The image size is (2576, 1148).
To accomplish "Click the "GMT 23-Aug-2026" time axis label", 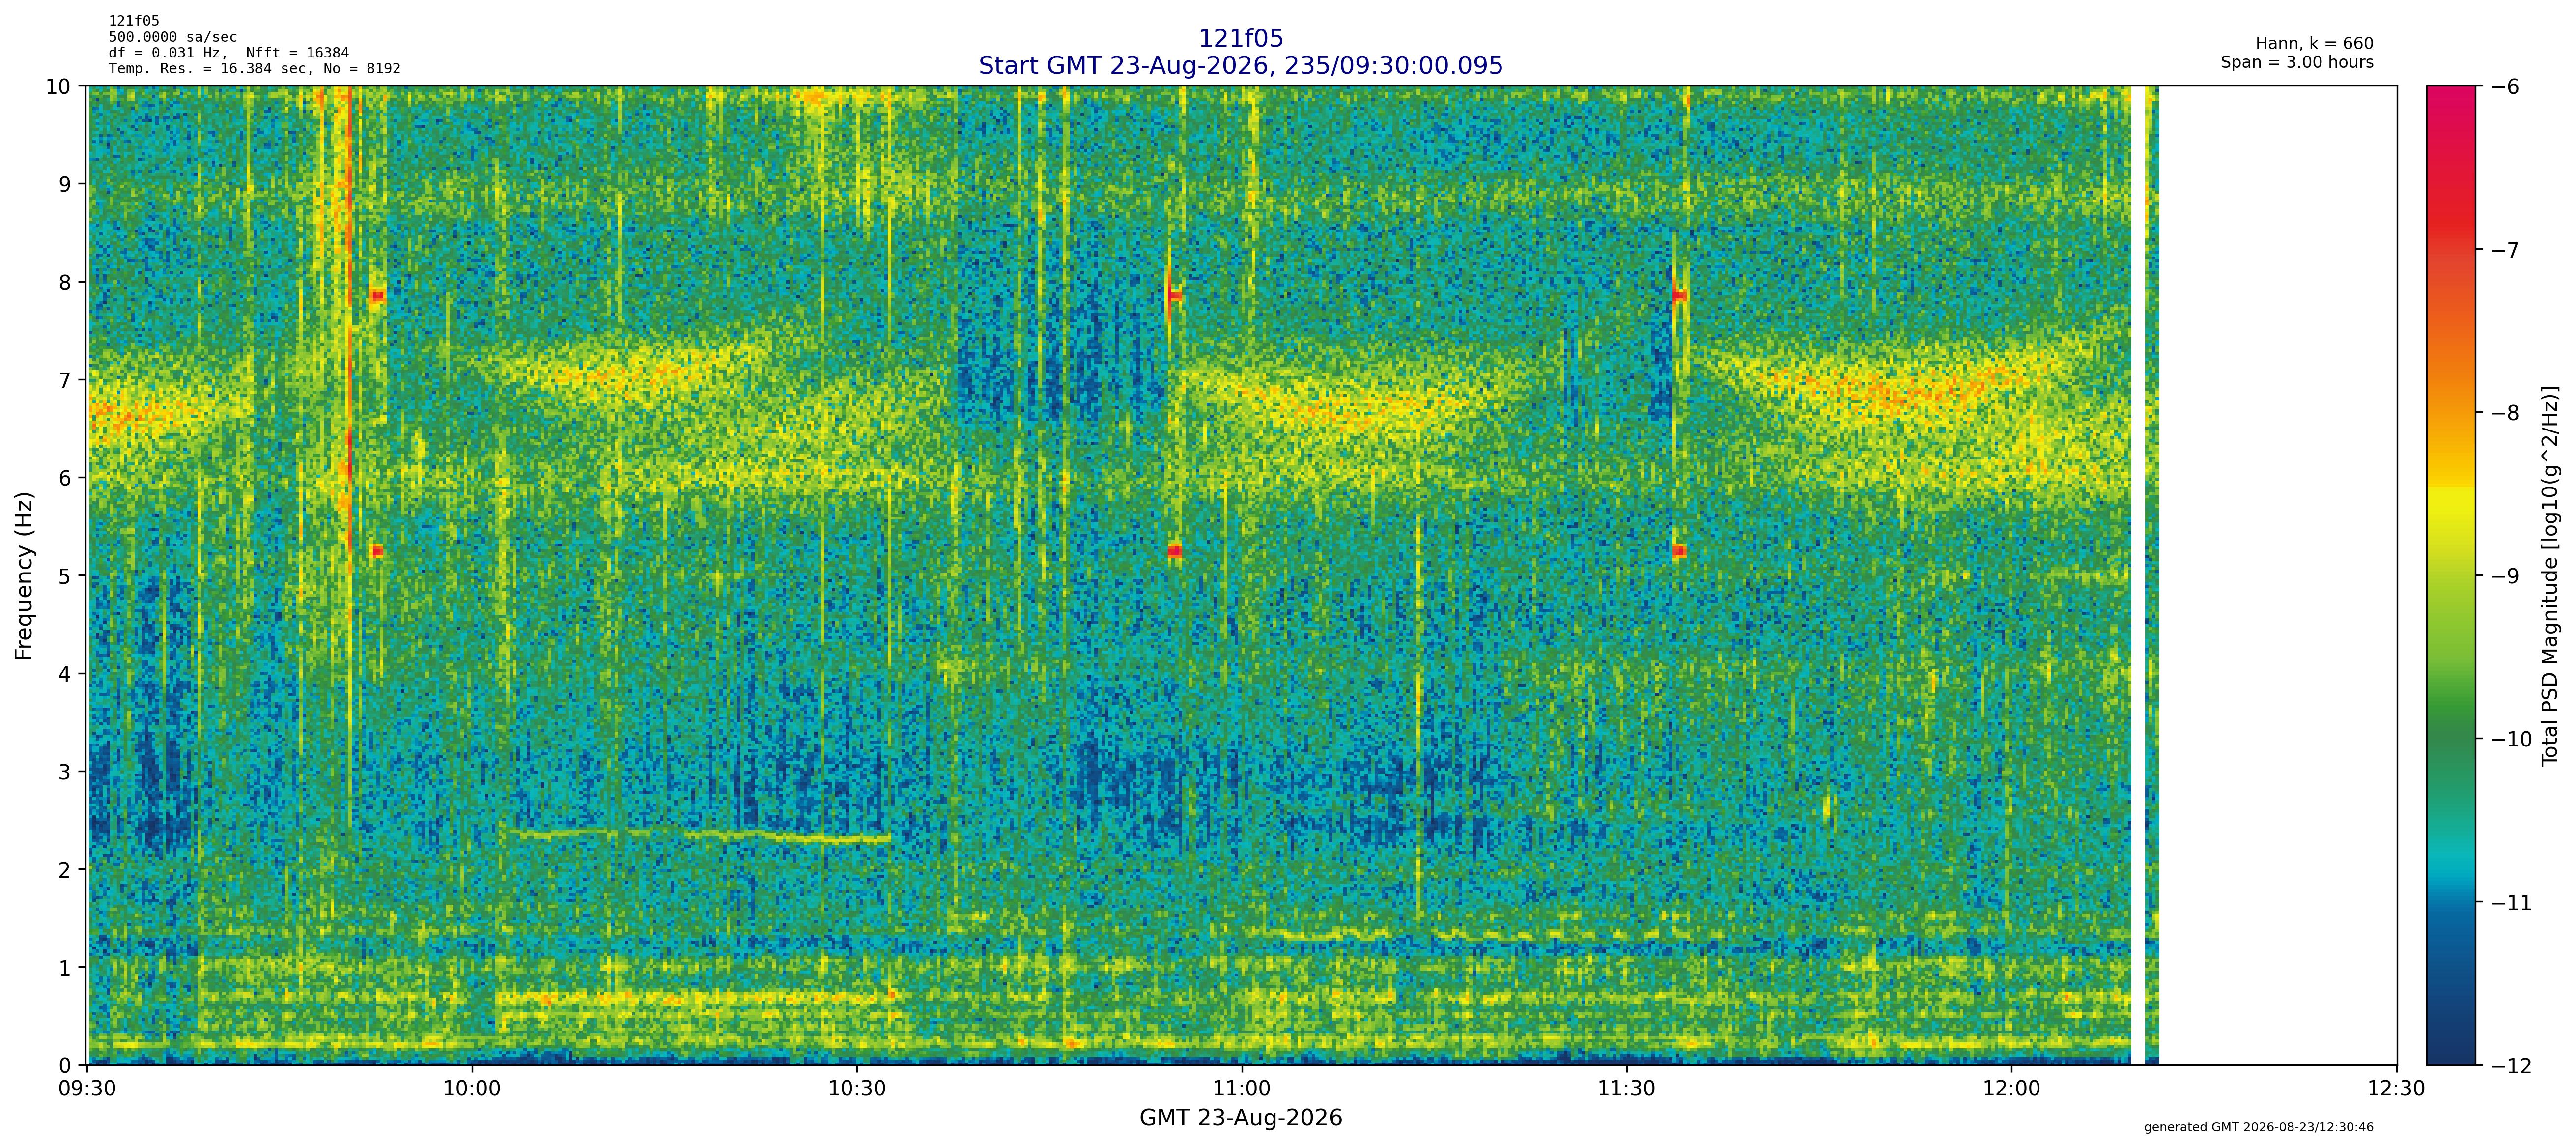I will click(1241, 1118).
